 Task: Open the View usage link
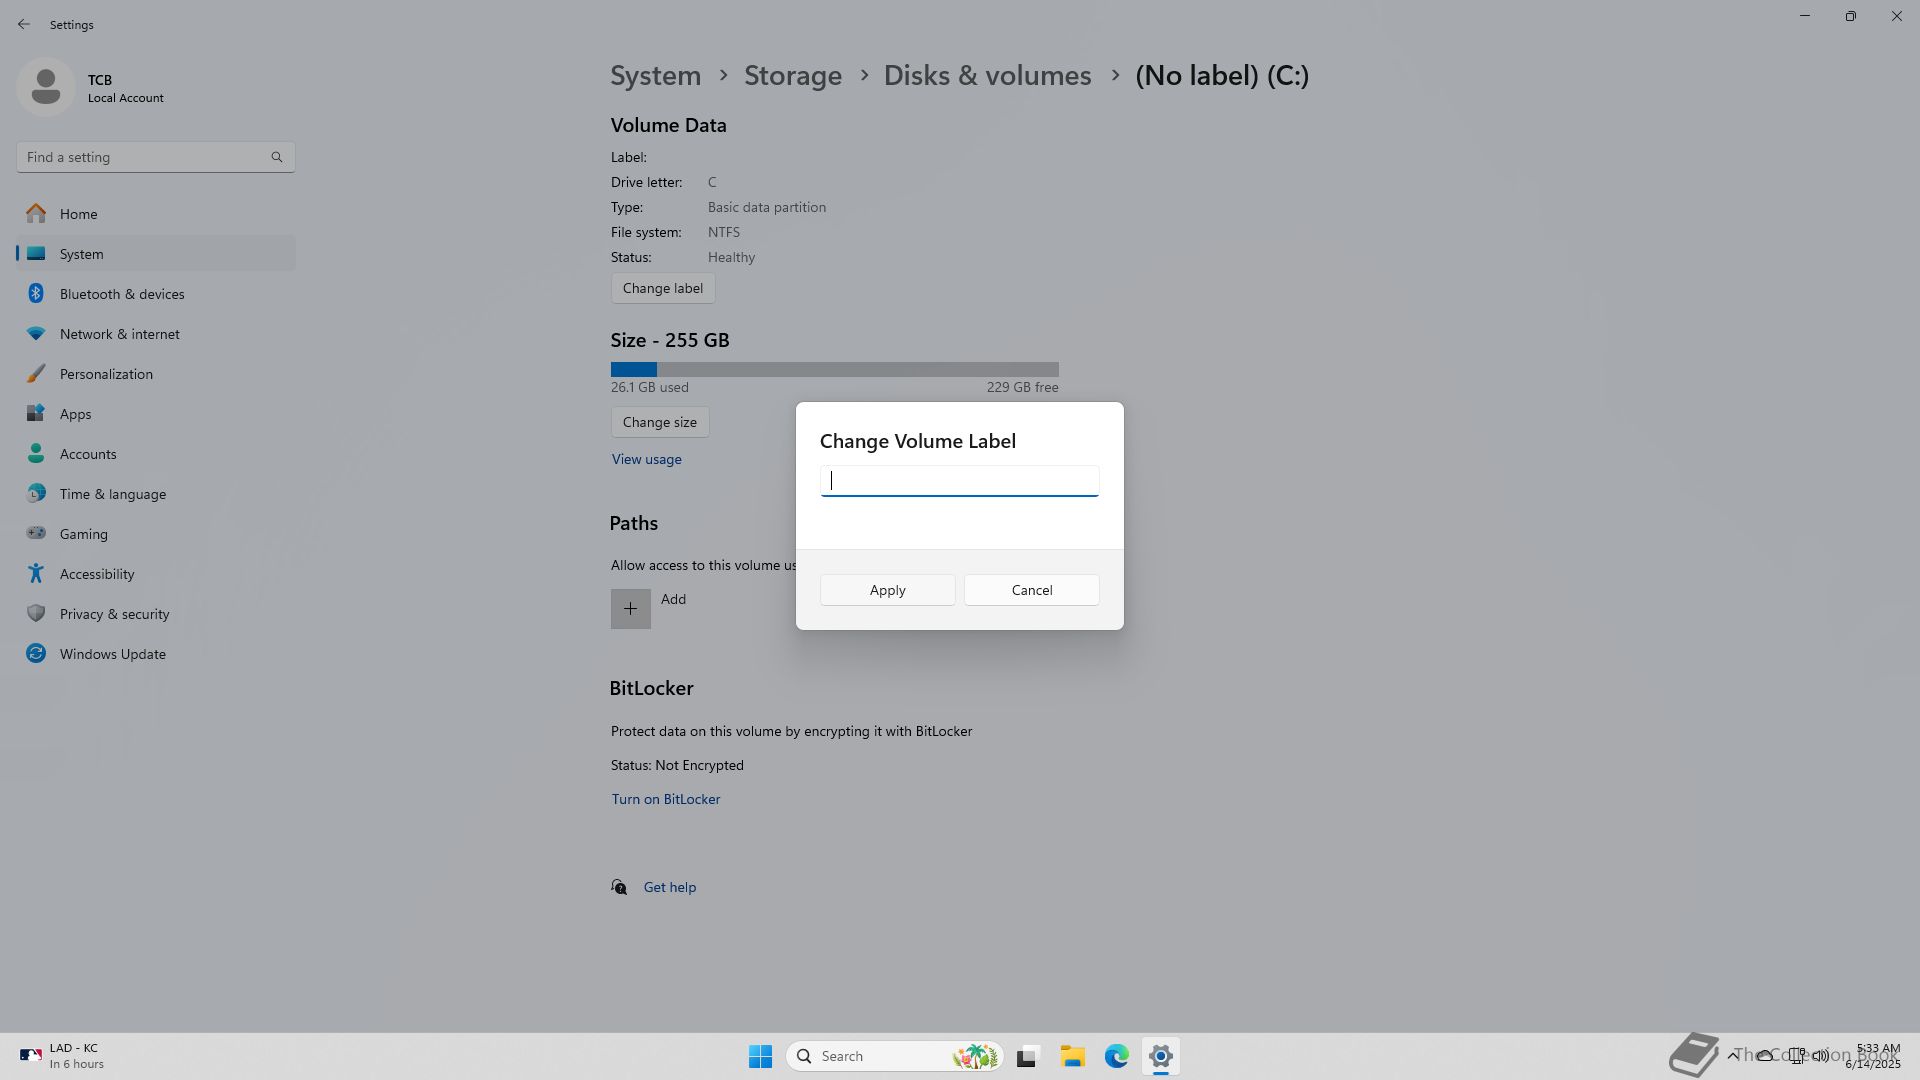[x=646, y=459]
